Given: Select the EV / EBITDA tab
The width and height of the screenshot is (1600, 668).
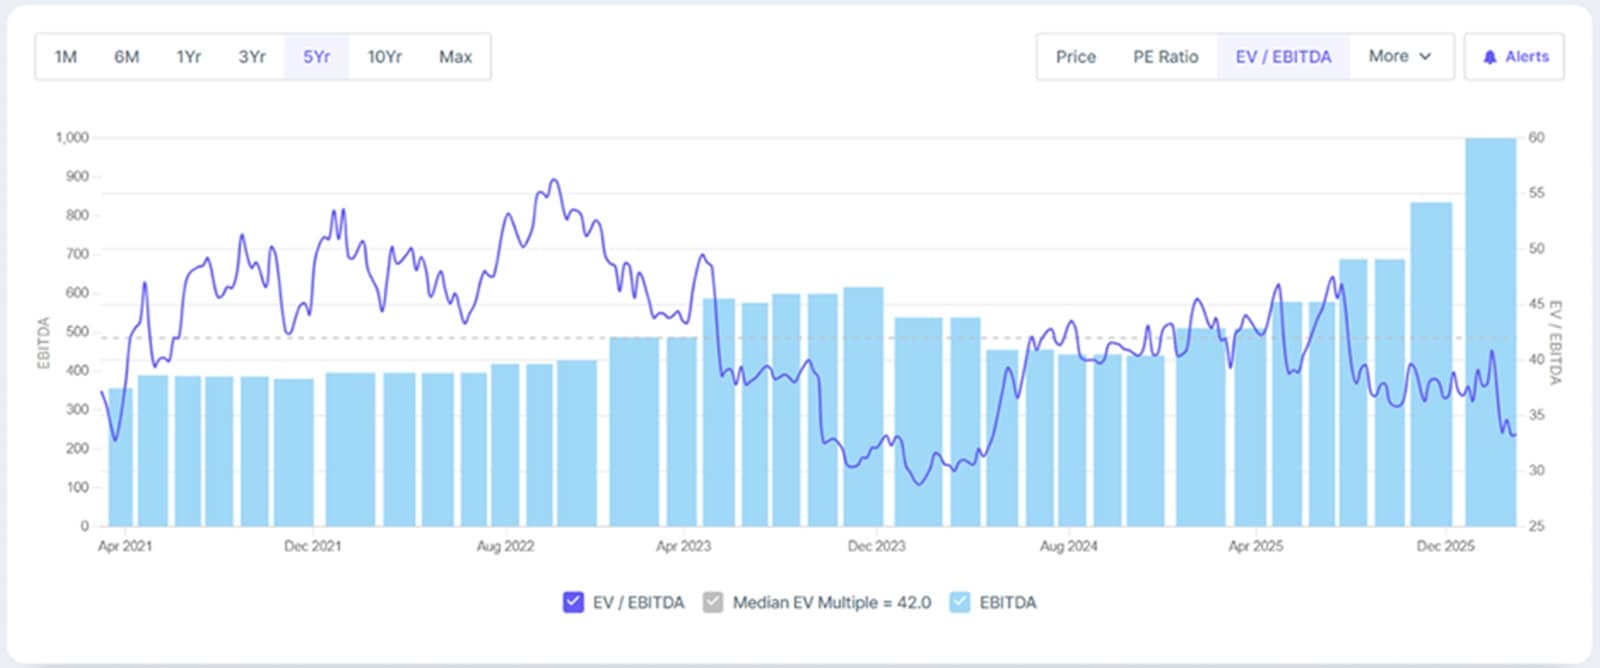Looking at the screenshot, I should click(x=1283, y=57).
